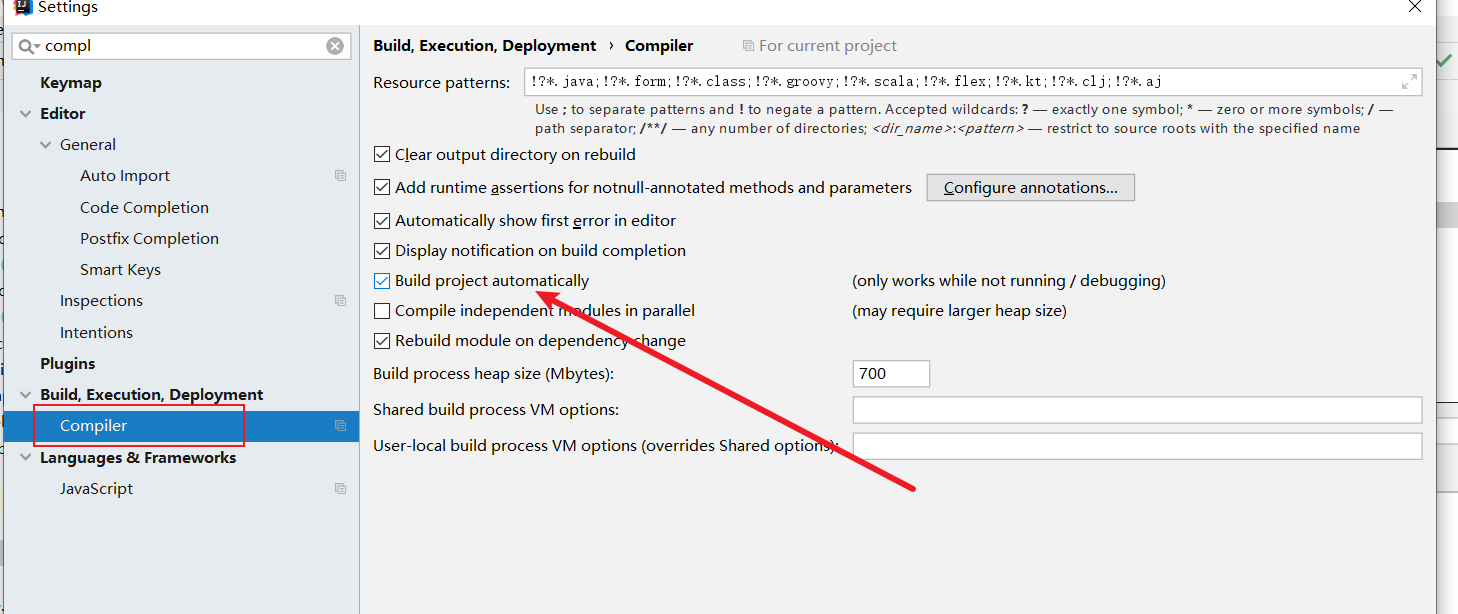Image resolution: width=1458 pixels, height=614 pixels.
Task: Collapse Languages & Frameworks section
Action: click(x=25, y=458)
